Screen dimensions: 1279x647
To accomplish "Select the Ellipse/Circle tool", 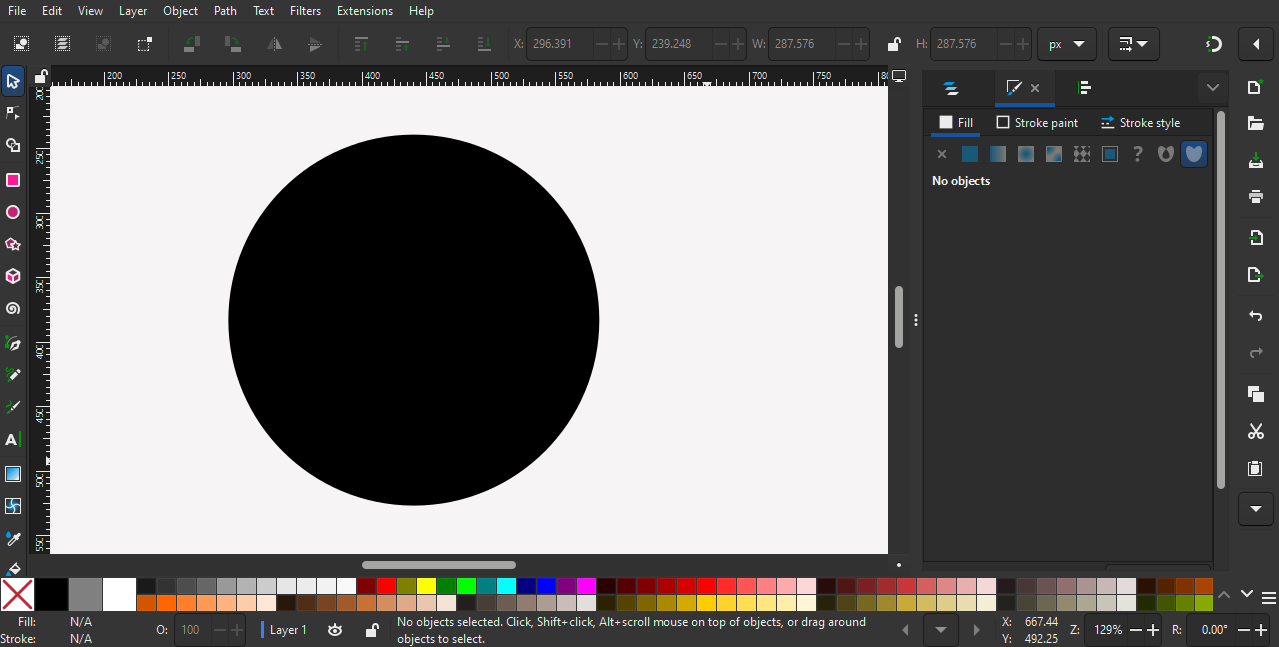I will (x=13, y=212).
